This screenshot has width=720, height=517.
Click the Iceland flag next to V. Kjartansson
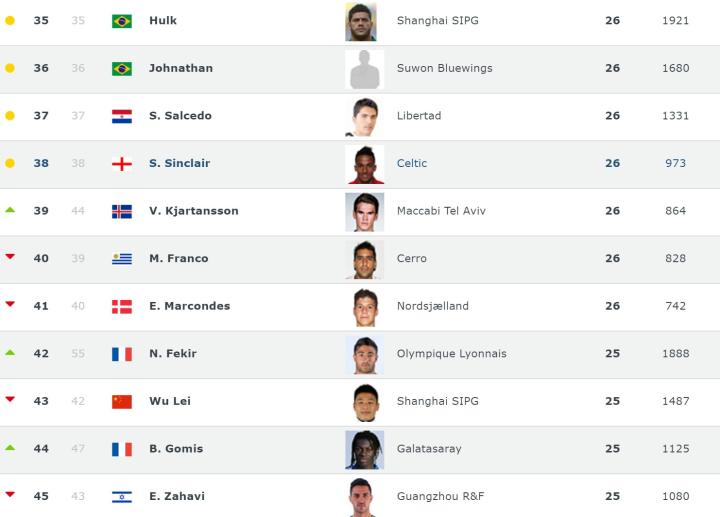[x=122, y=211]
